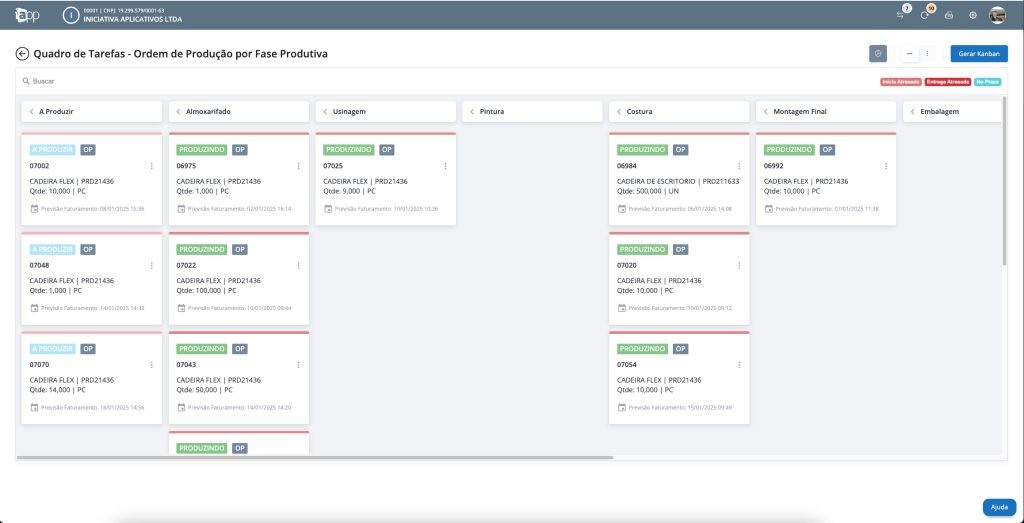
Task: Click the iapp logo in the header
Action: pyautogui.click(x=27, y=15)
